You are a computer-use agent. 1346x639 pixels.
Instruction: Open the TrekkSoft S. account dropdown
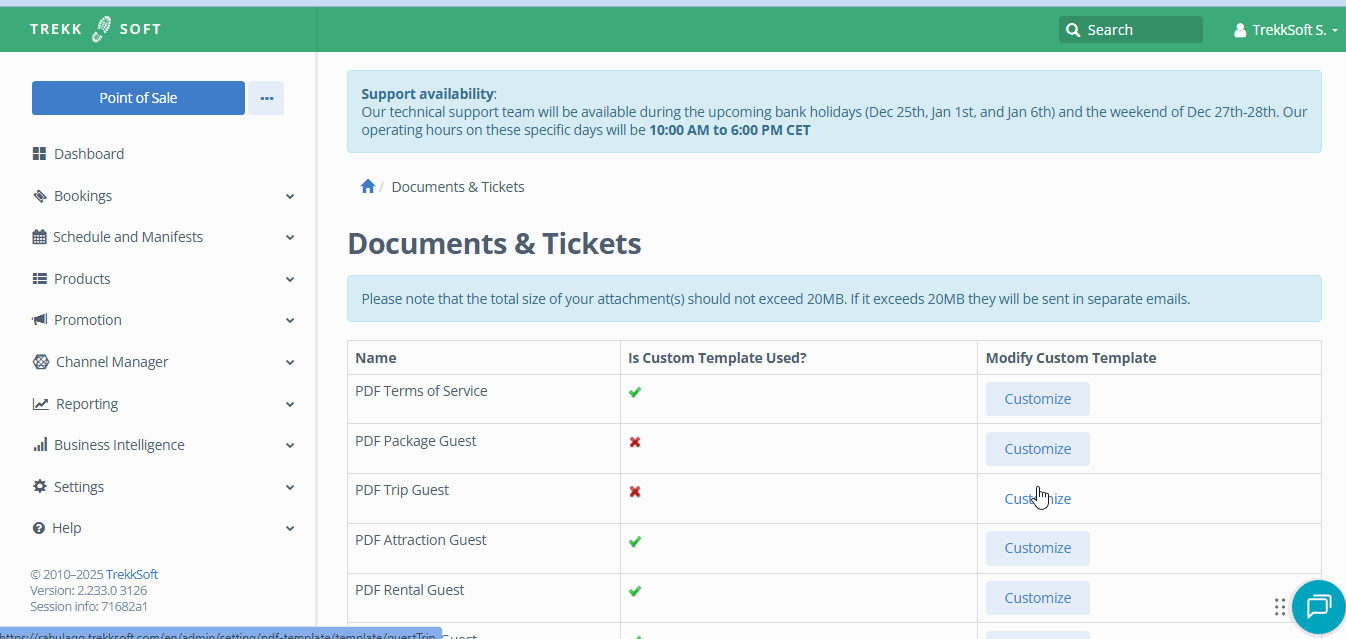click(1286, 29)
